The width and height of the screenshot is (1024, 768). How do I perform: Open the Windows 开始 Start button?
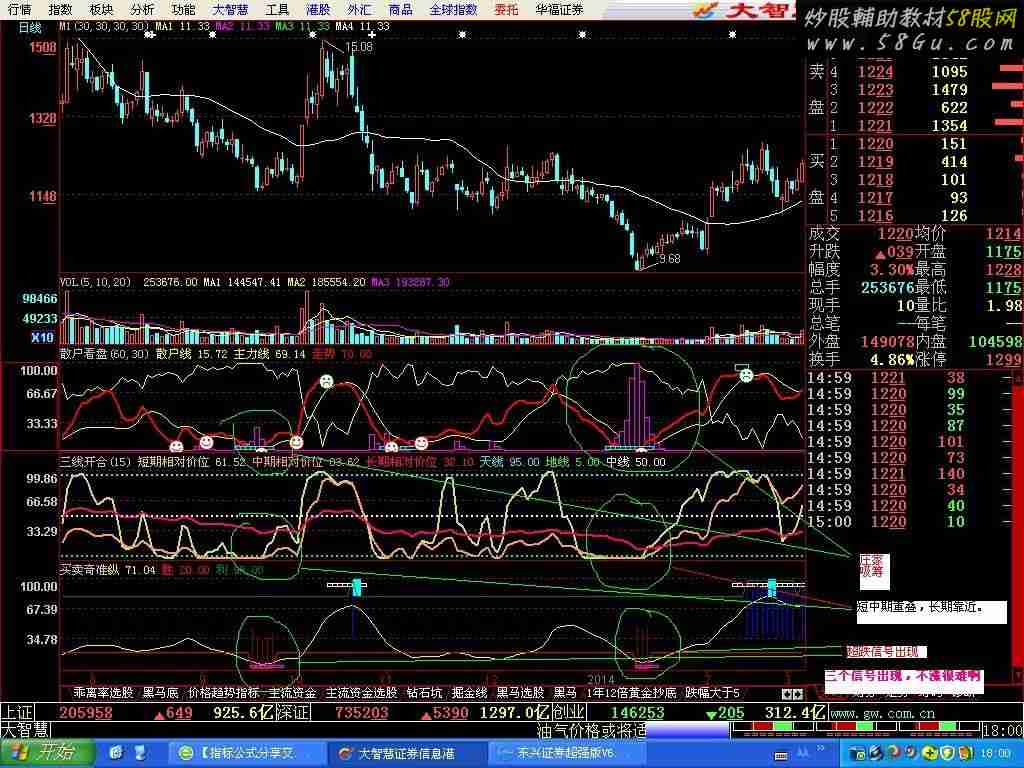(46, 754)
